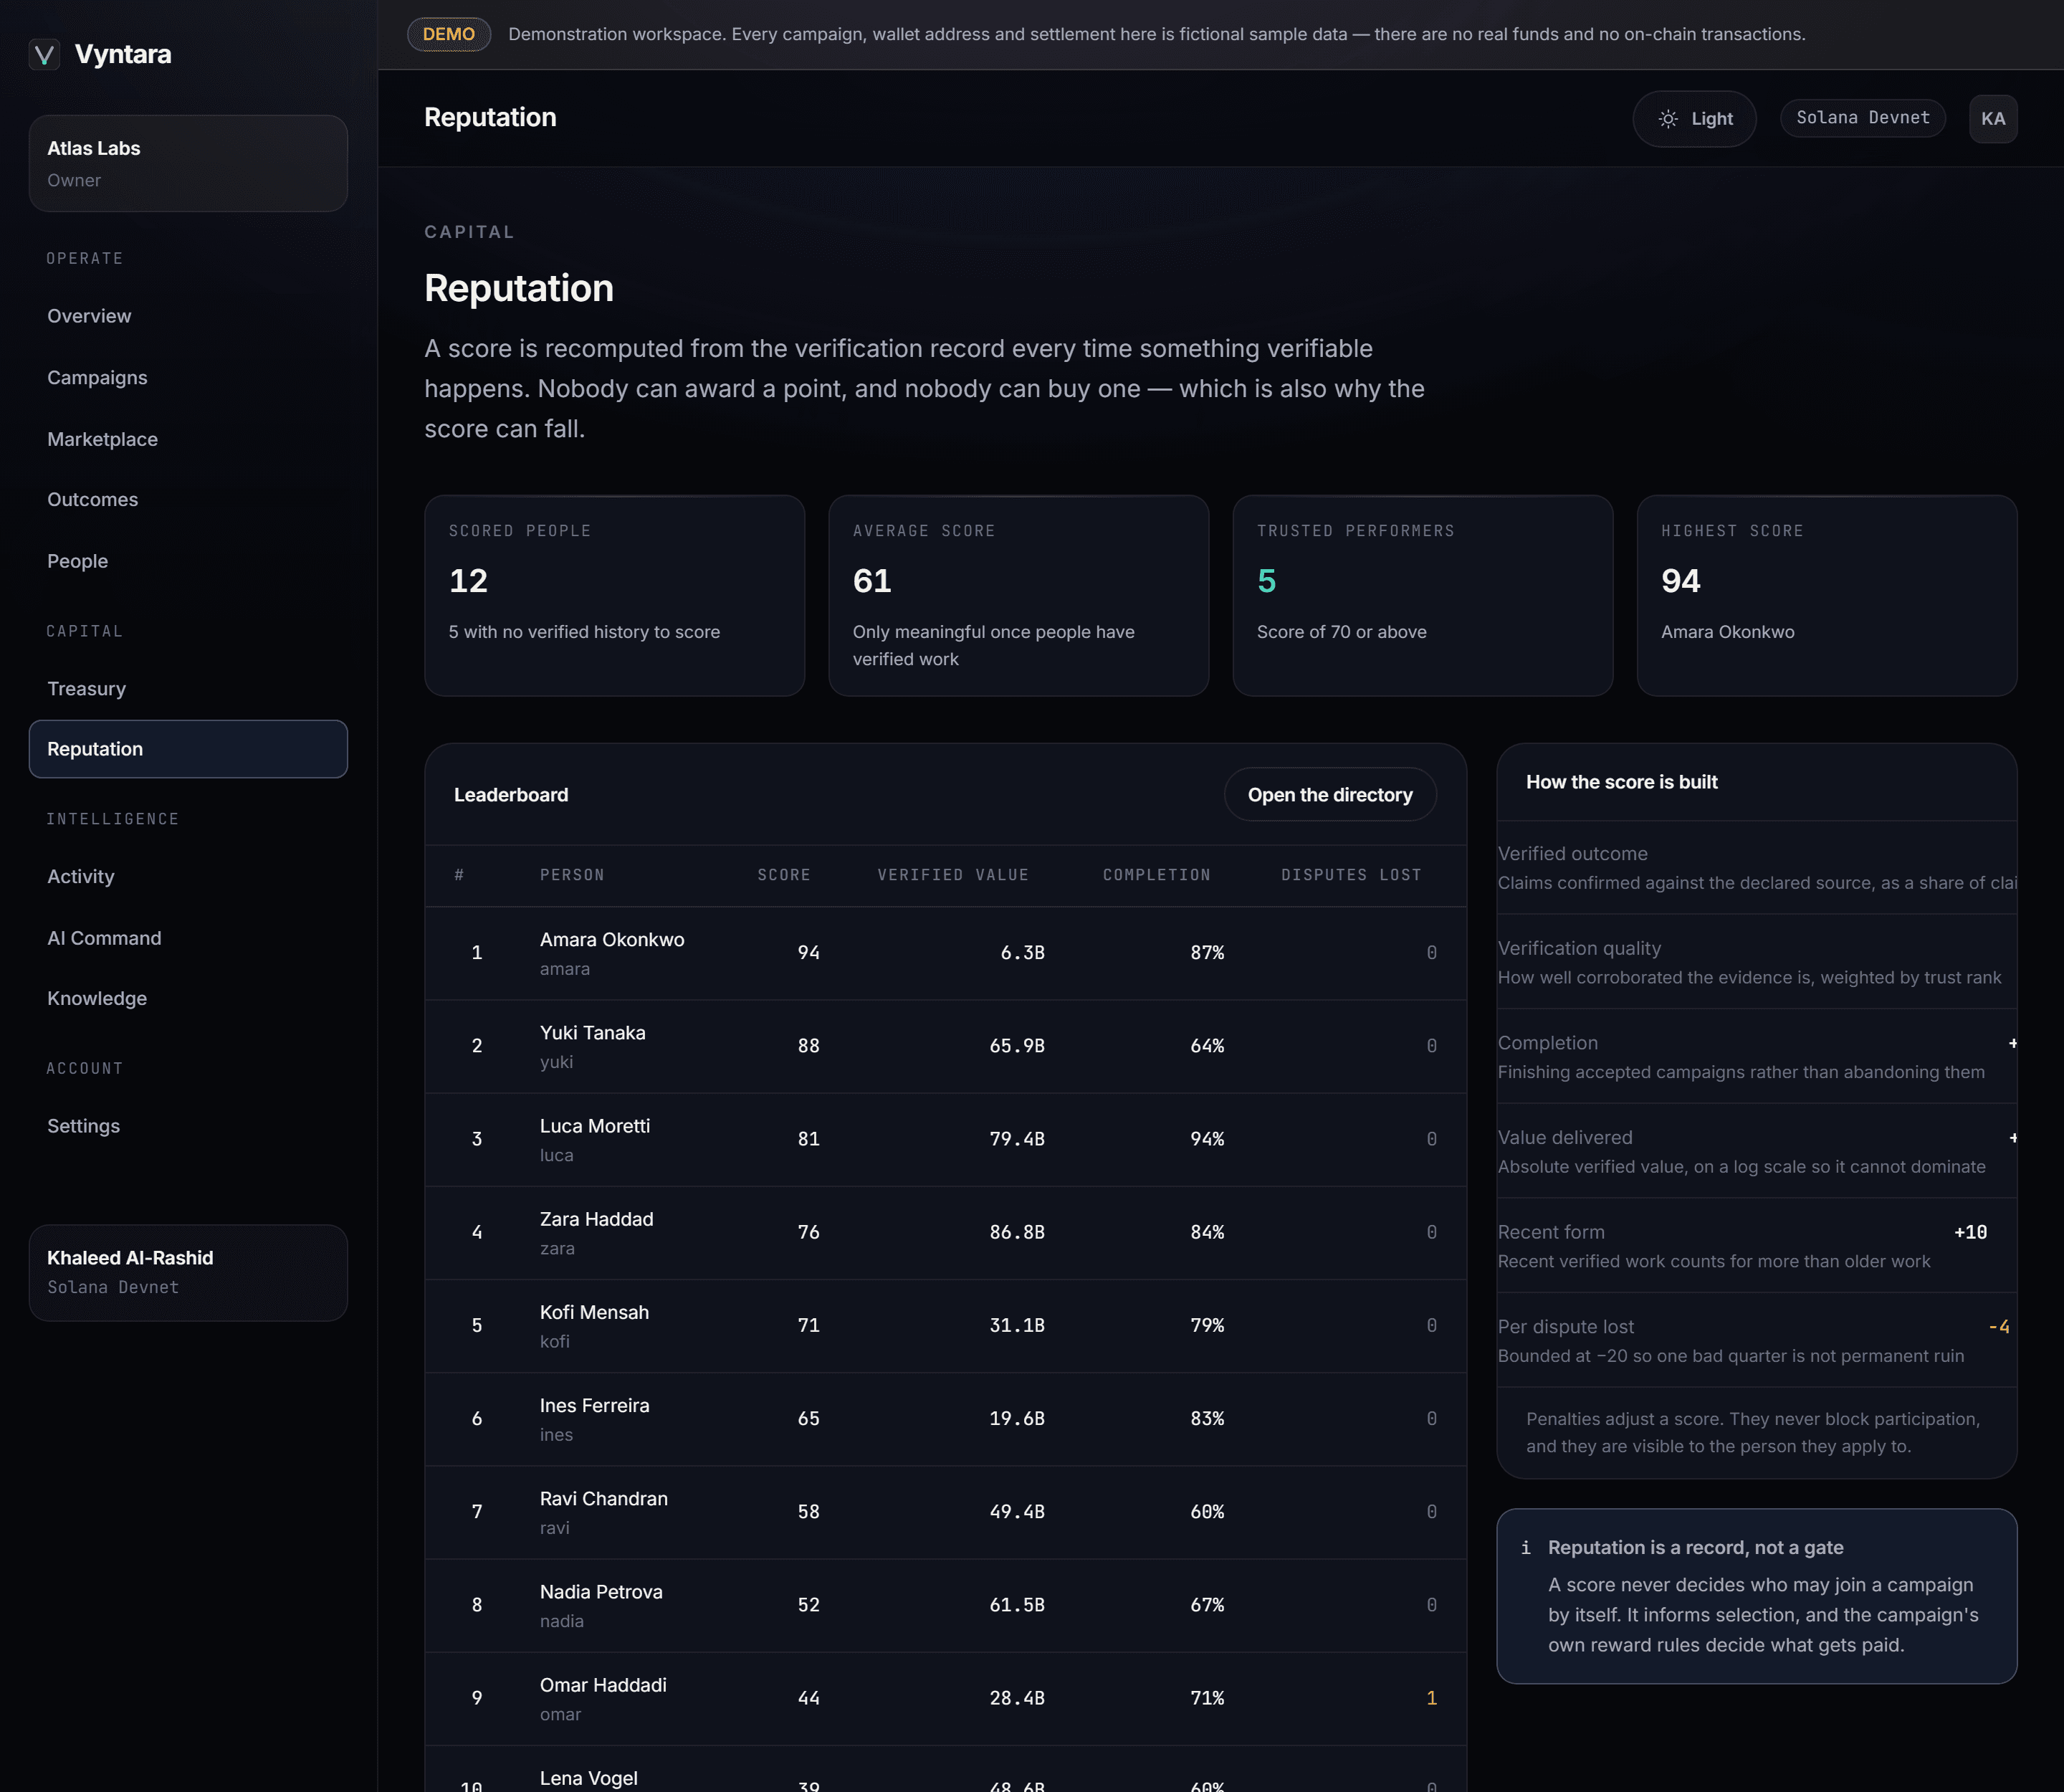Viewport: 2064px width, 1792px height.
Task: Click Amara Okonkwo's score 94 in table
Action: 808,953
